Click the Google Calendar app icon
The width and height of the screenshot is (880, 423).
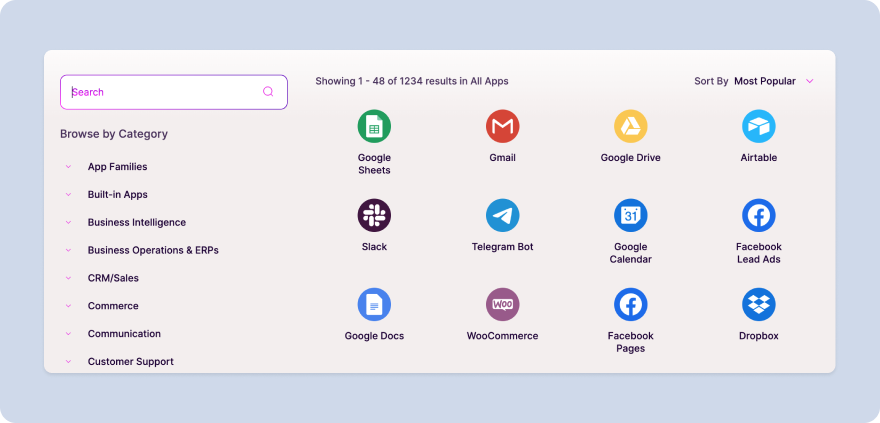[630, 215]
